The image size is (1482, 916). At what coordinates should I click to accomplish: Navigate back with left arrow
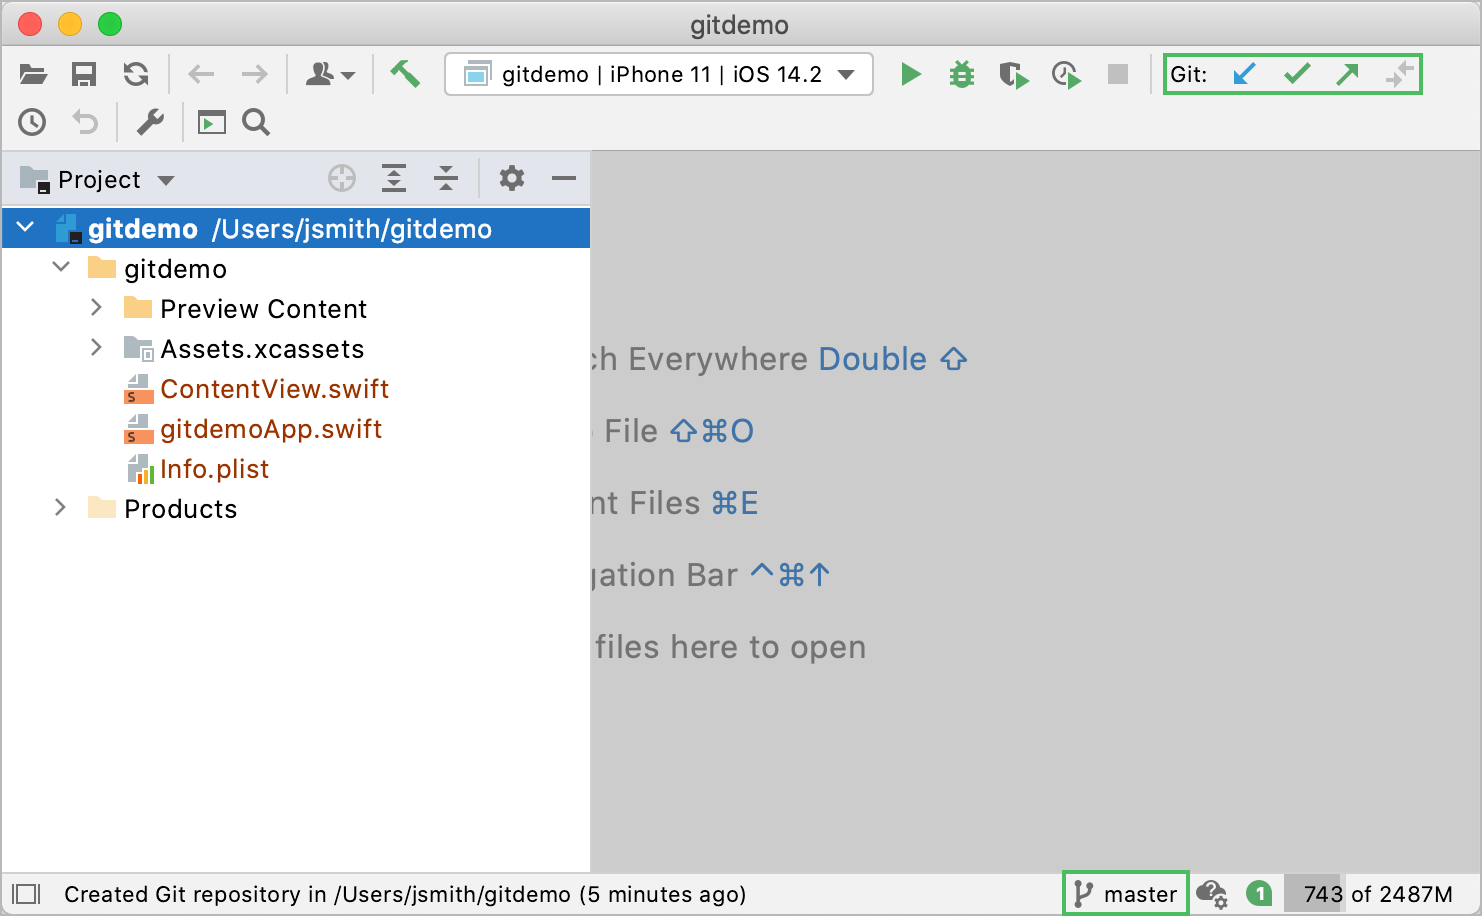202,74
